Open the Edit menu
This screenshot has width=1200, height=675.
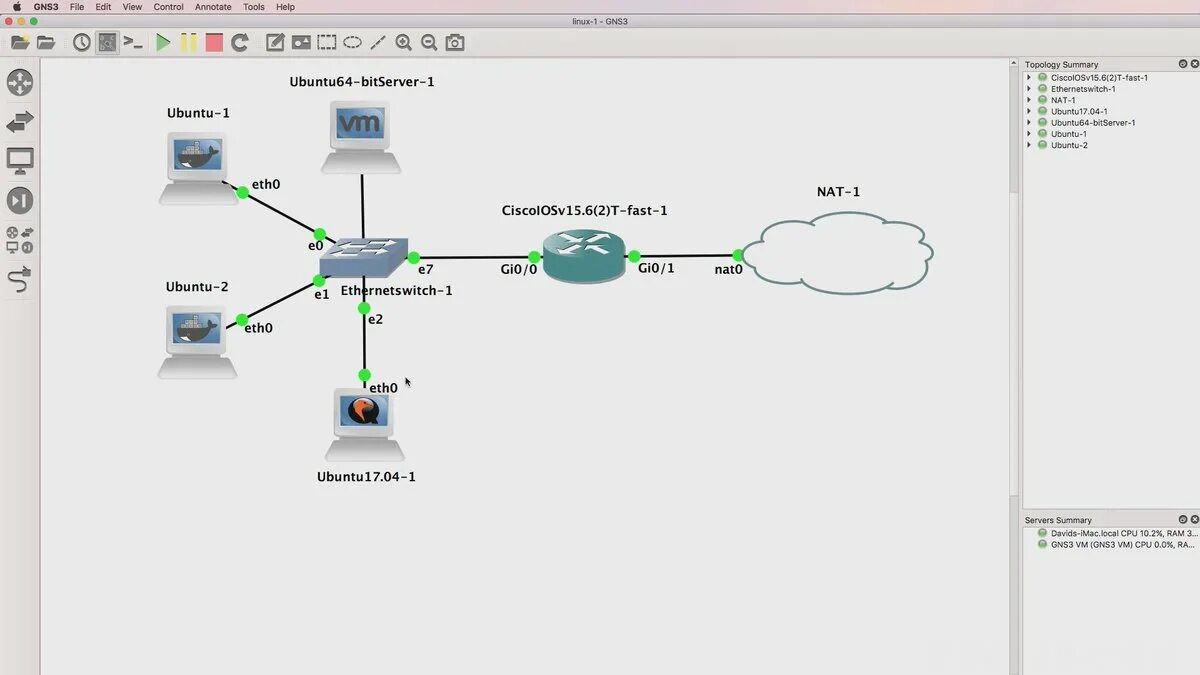pyautogui.click(x=103, y=7)
